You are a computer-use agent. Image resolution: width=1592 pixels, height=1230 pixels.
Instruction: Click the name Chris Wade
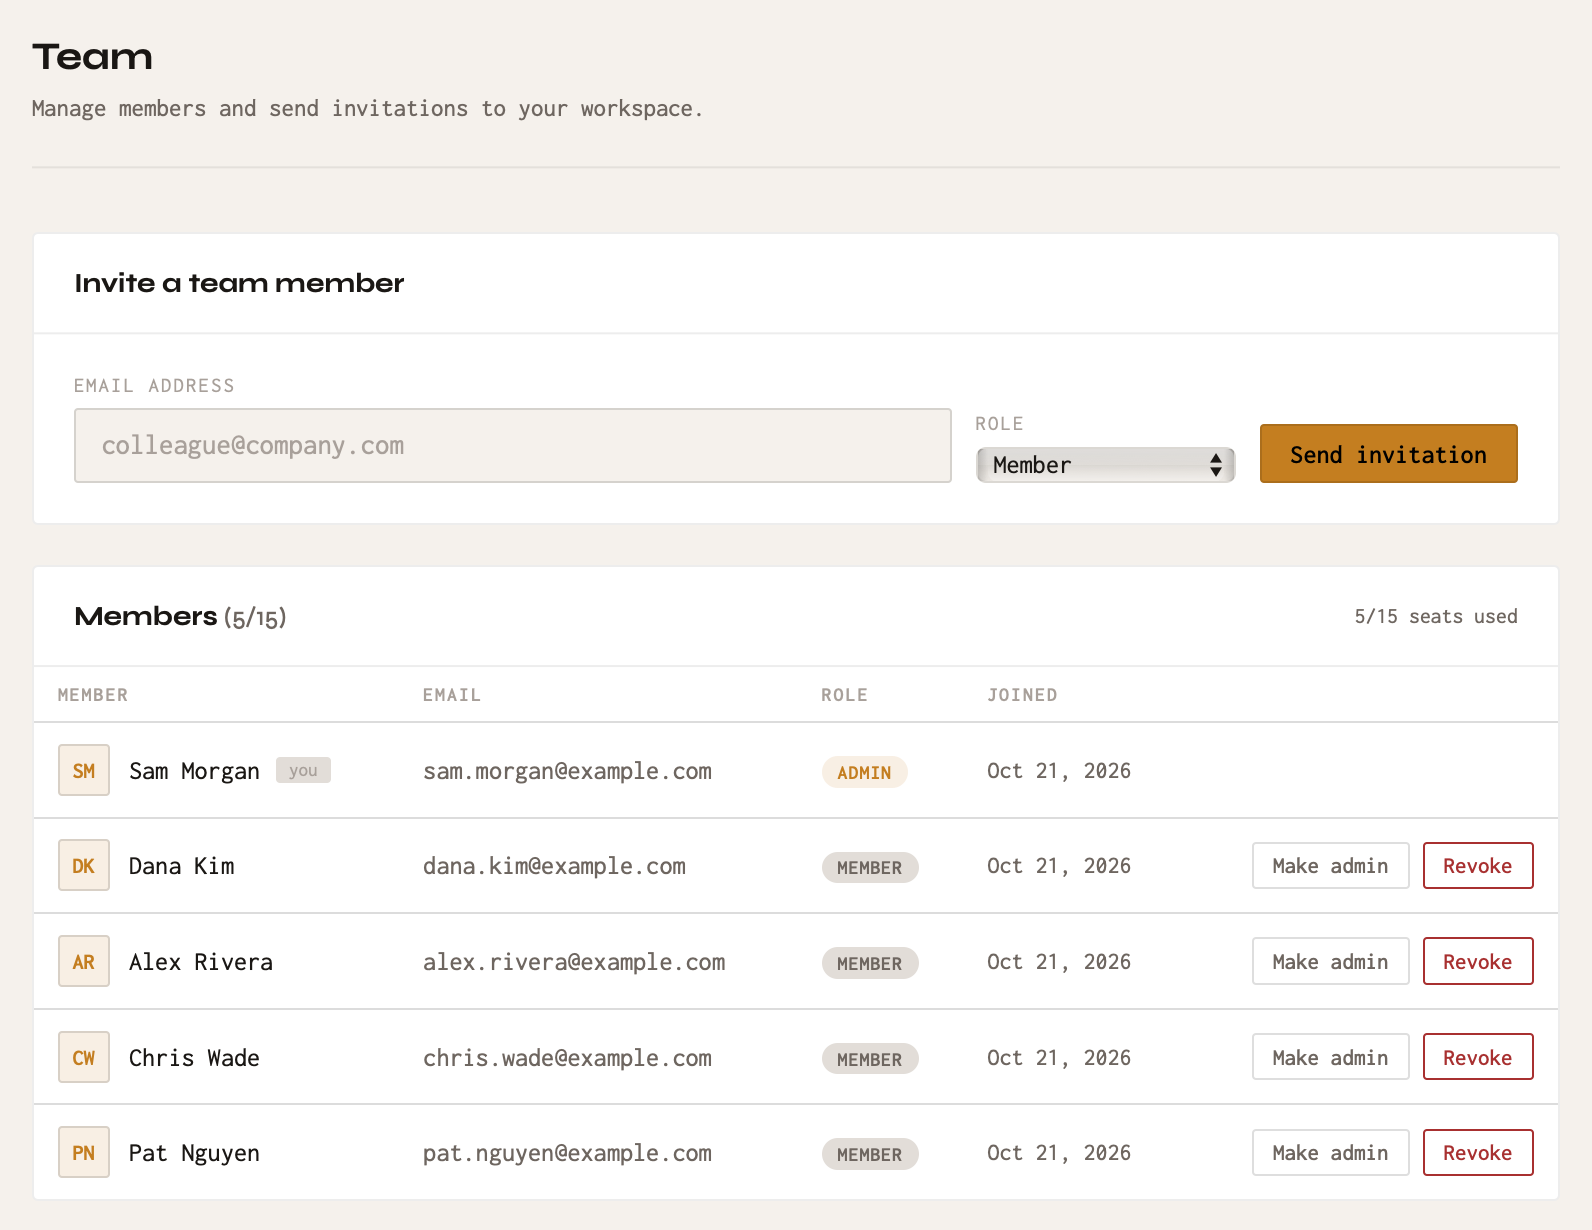coord(194,1058)
